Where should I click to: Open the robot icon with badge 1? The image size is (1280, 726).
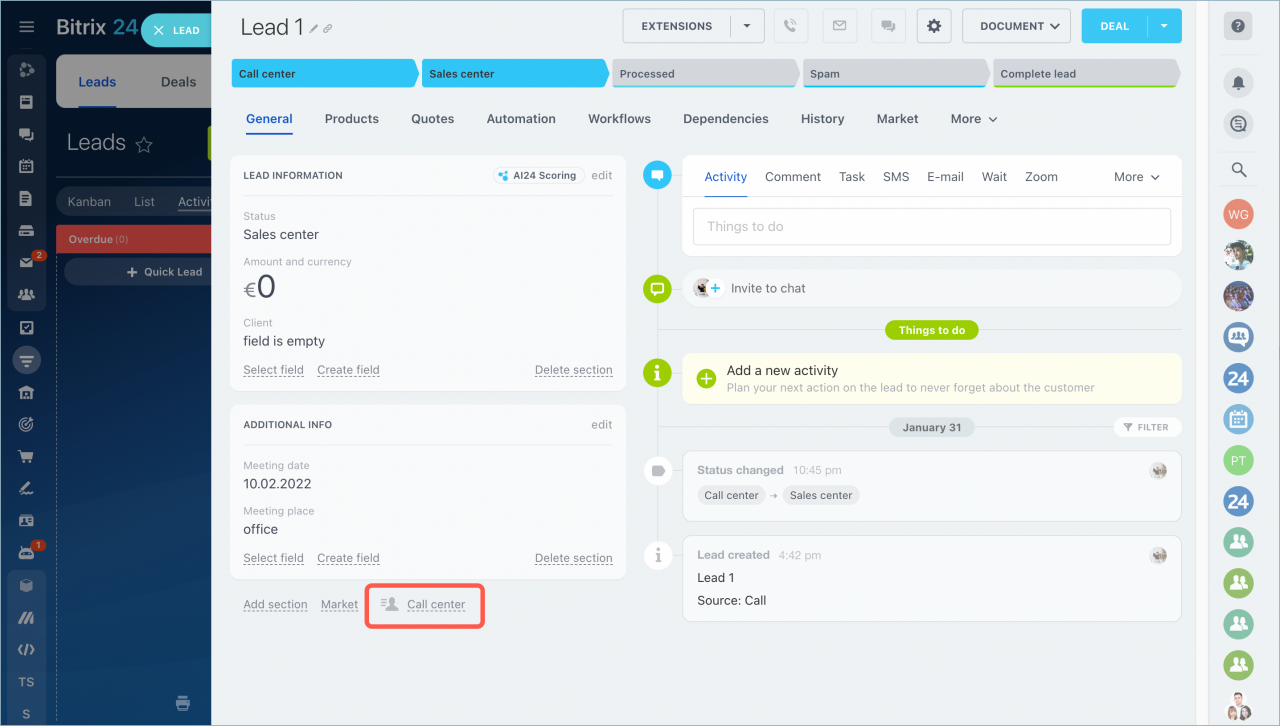27,552
